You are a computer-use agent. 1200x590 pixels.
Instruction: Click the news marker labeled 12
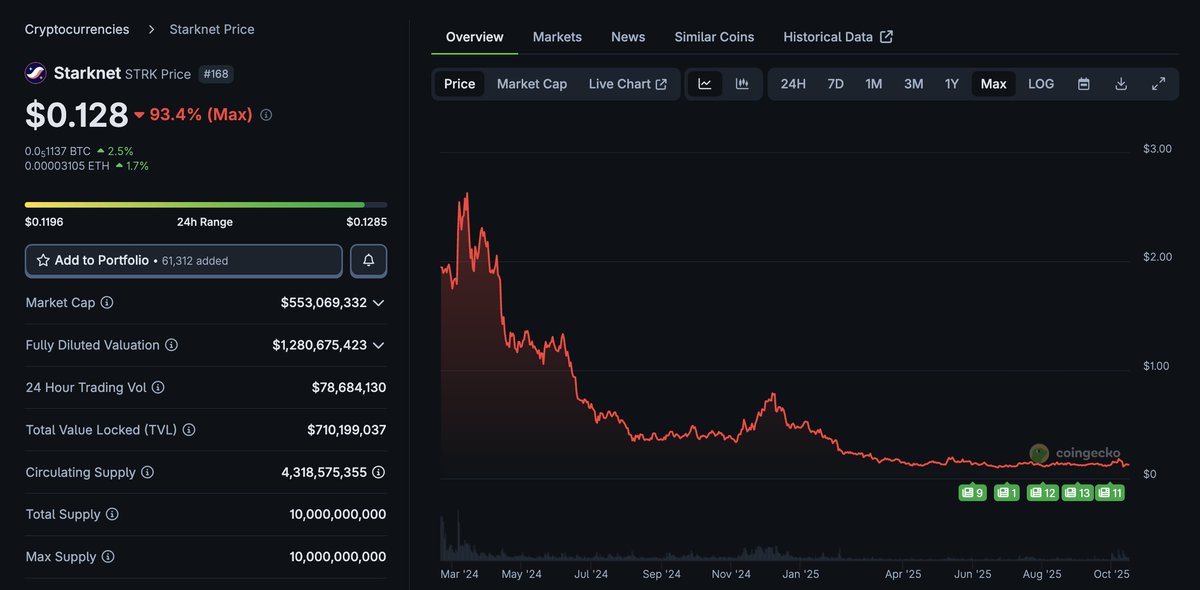1042,492
